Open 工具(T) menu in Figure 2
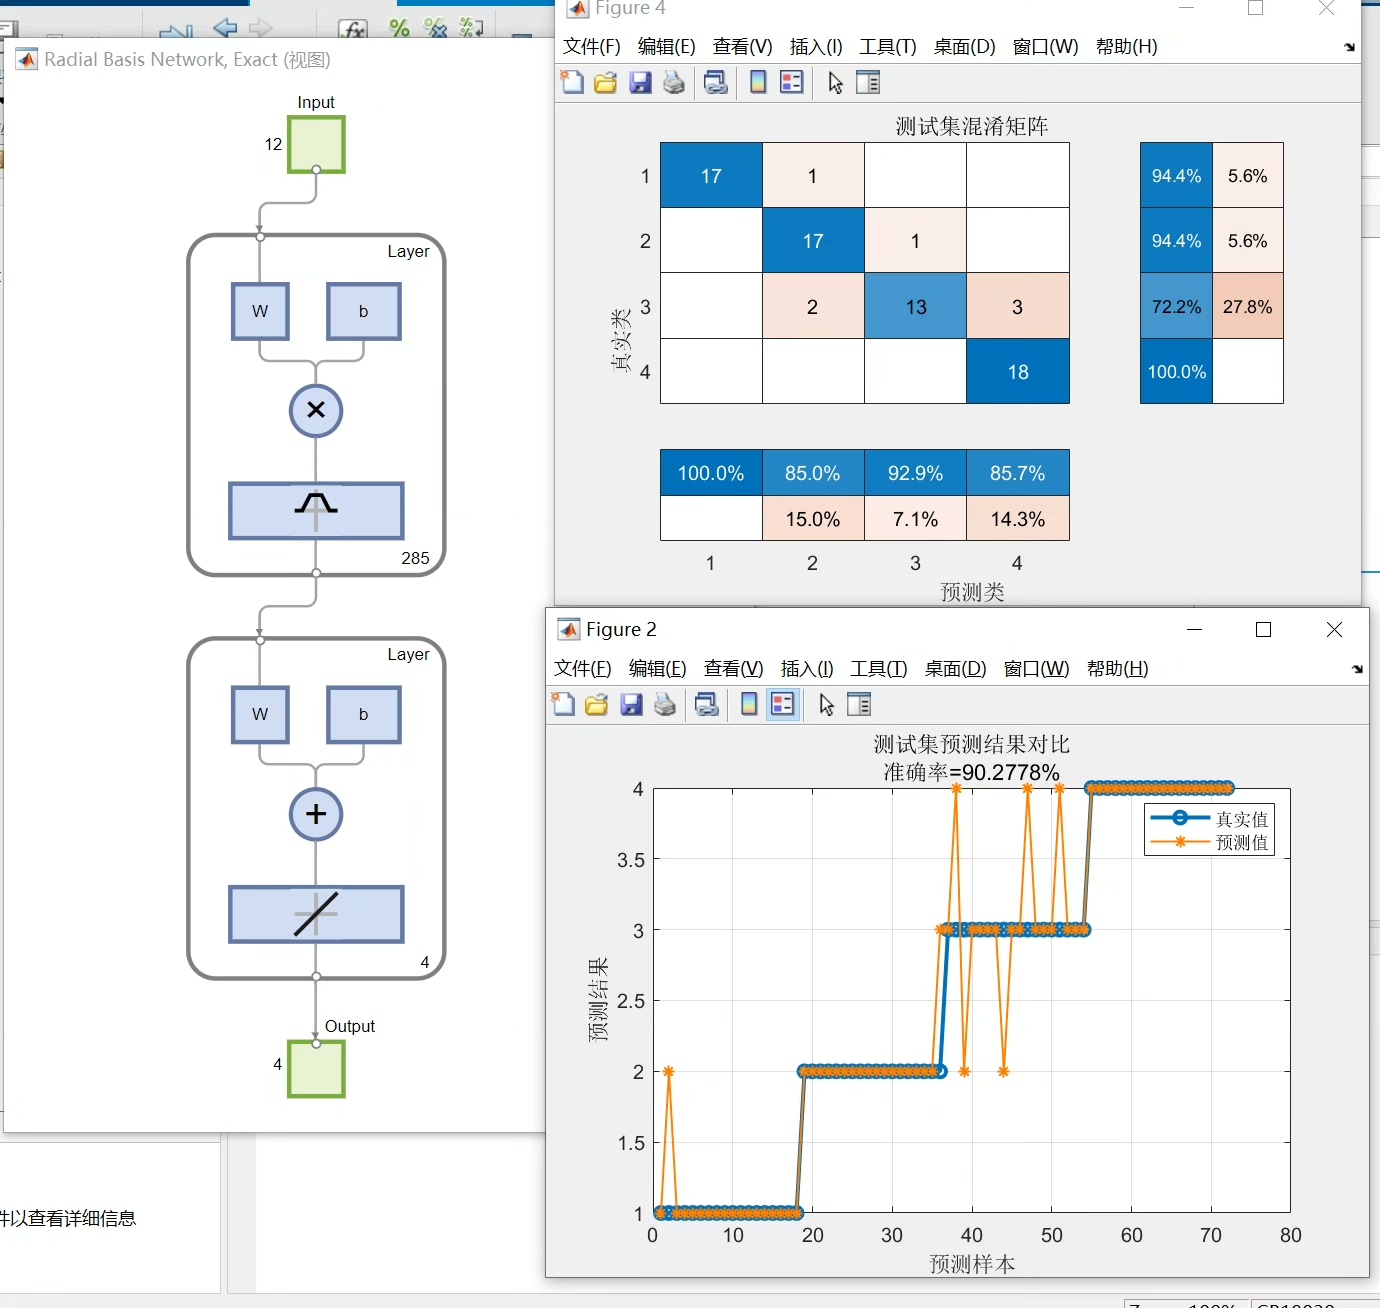Screen dimensions: 1380x1308 [879, 669]
